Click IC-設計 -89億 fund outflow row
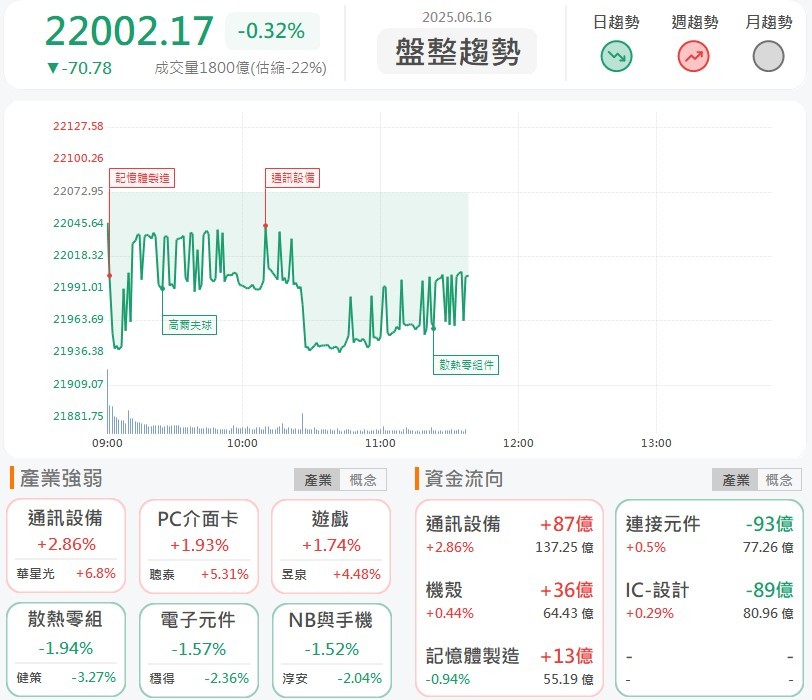 (709, 601)
